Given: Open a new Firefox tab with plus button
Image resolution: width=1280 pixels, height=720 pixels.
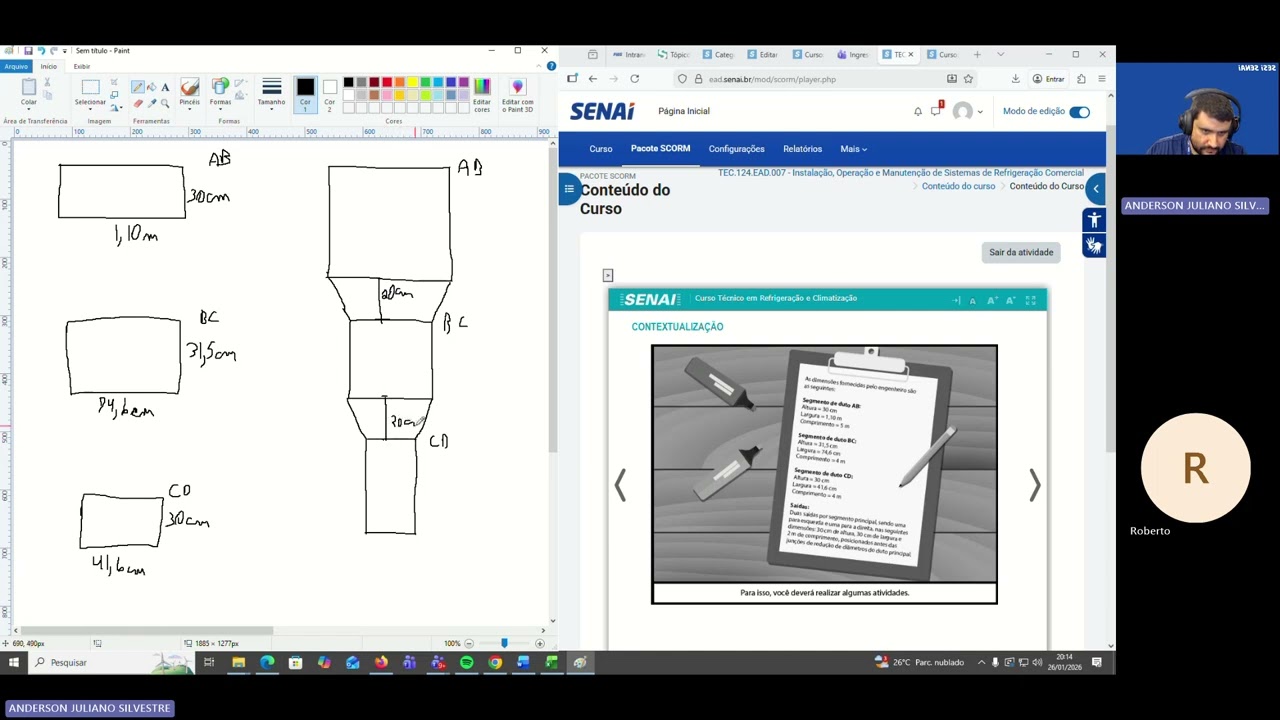Looking at the screenshot, I should click(977, 54).
